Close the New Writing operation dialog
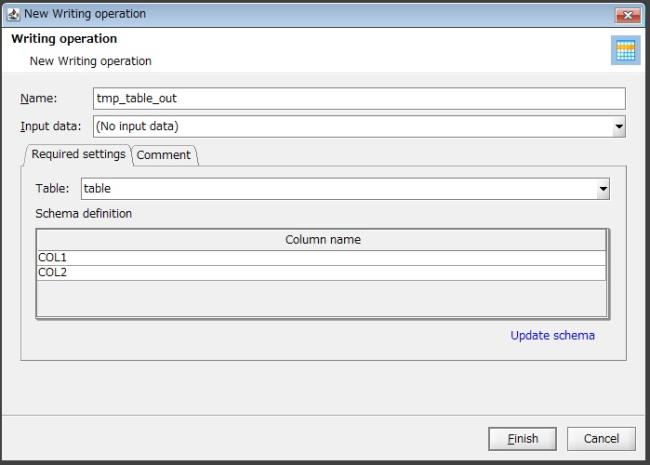Image resolution: width=650 pixels, height=465 pixels. (629, 14)
